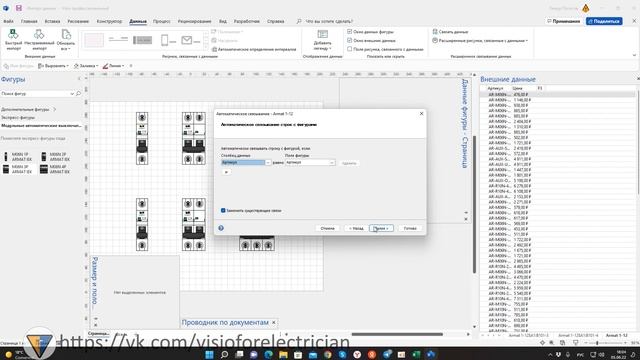Screen dimensions: 640x360
Task: Select the Armat 1-12 external data tab
Action: click(616, 336)
